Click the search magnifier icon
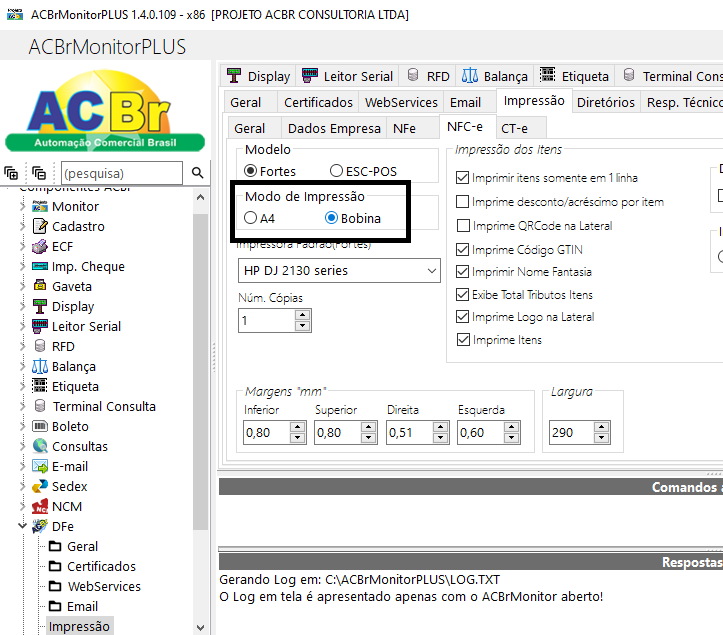723x635 pixels. [197, 173]
